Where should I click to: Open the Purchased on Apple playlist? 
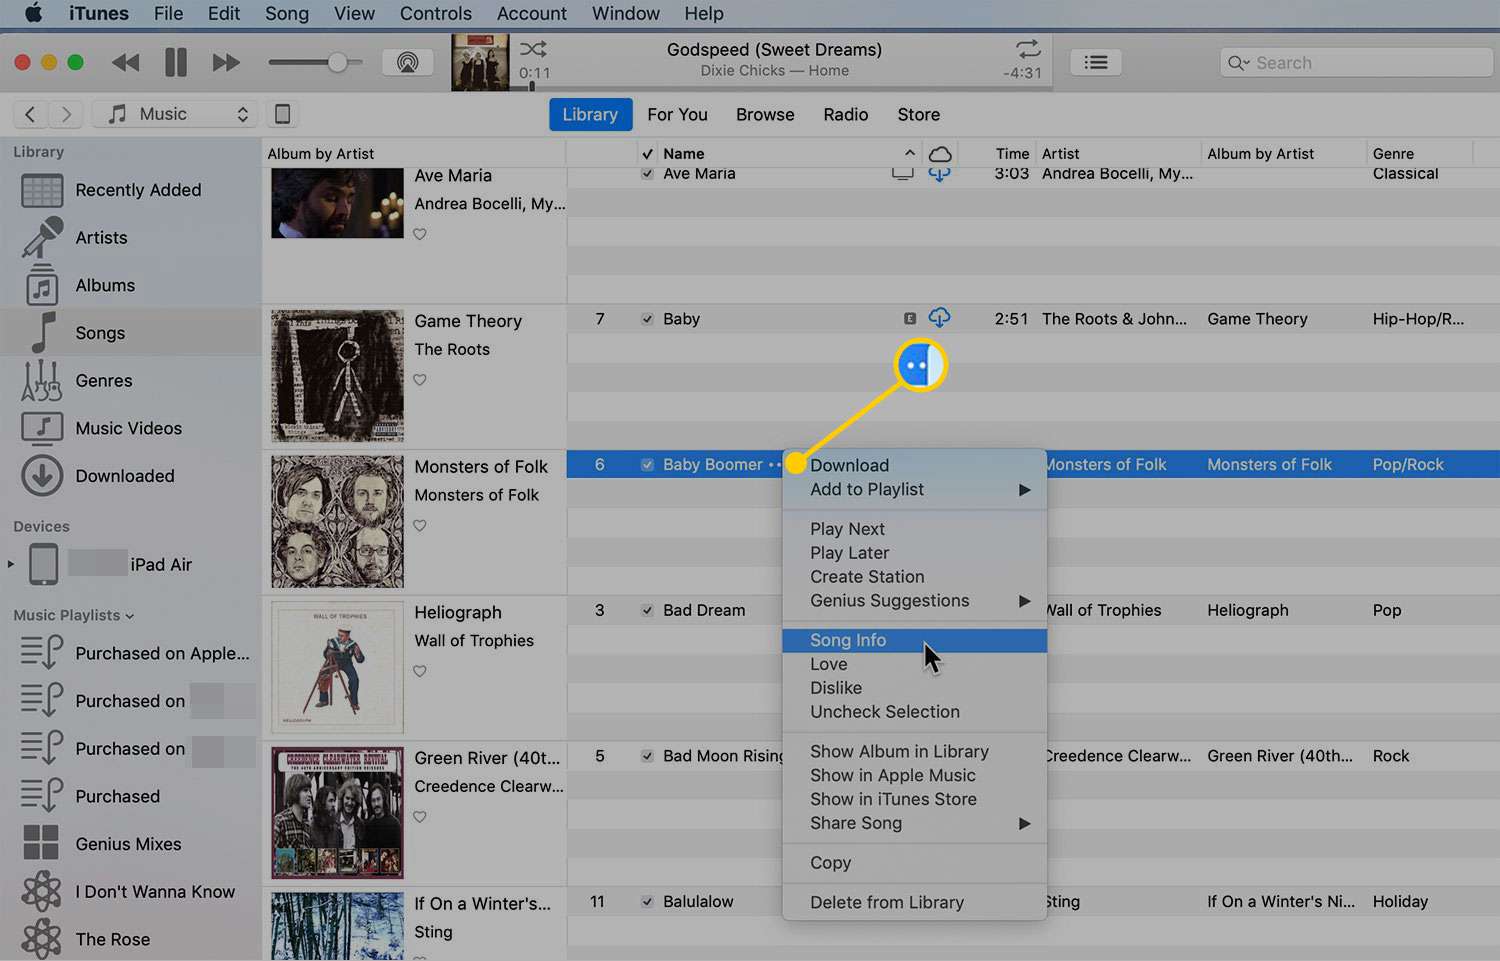coord(130,653)
